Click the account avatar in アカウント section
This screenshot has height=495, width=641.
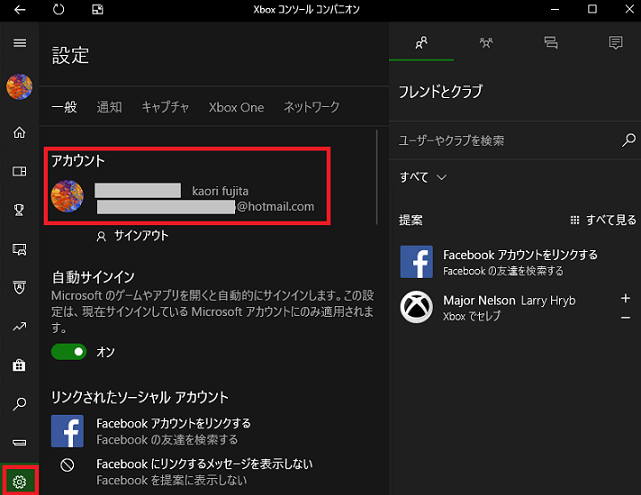point(67,196)
